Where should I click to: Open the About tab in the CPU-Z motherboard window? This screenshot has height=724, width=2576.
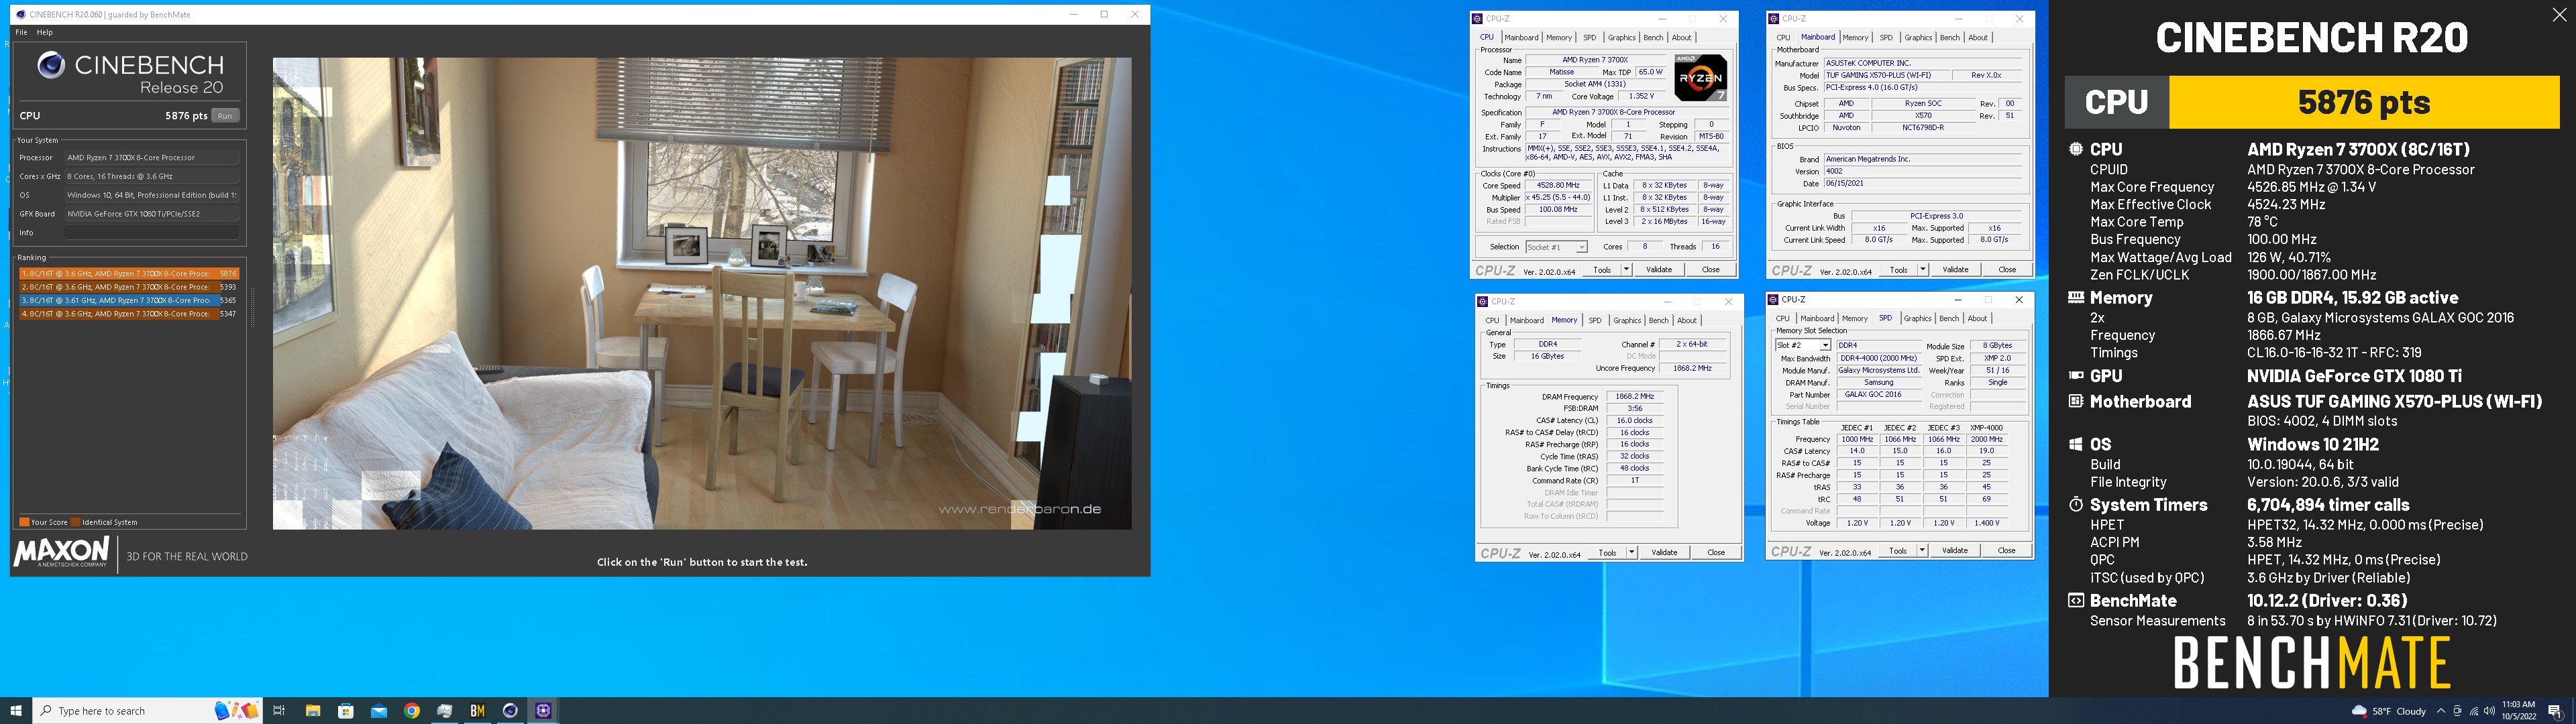[x=1978, y=37]
